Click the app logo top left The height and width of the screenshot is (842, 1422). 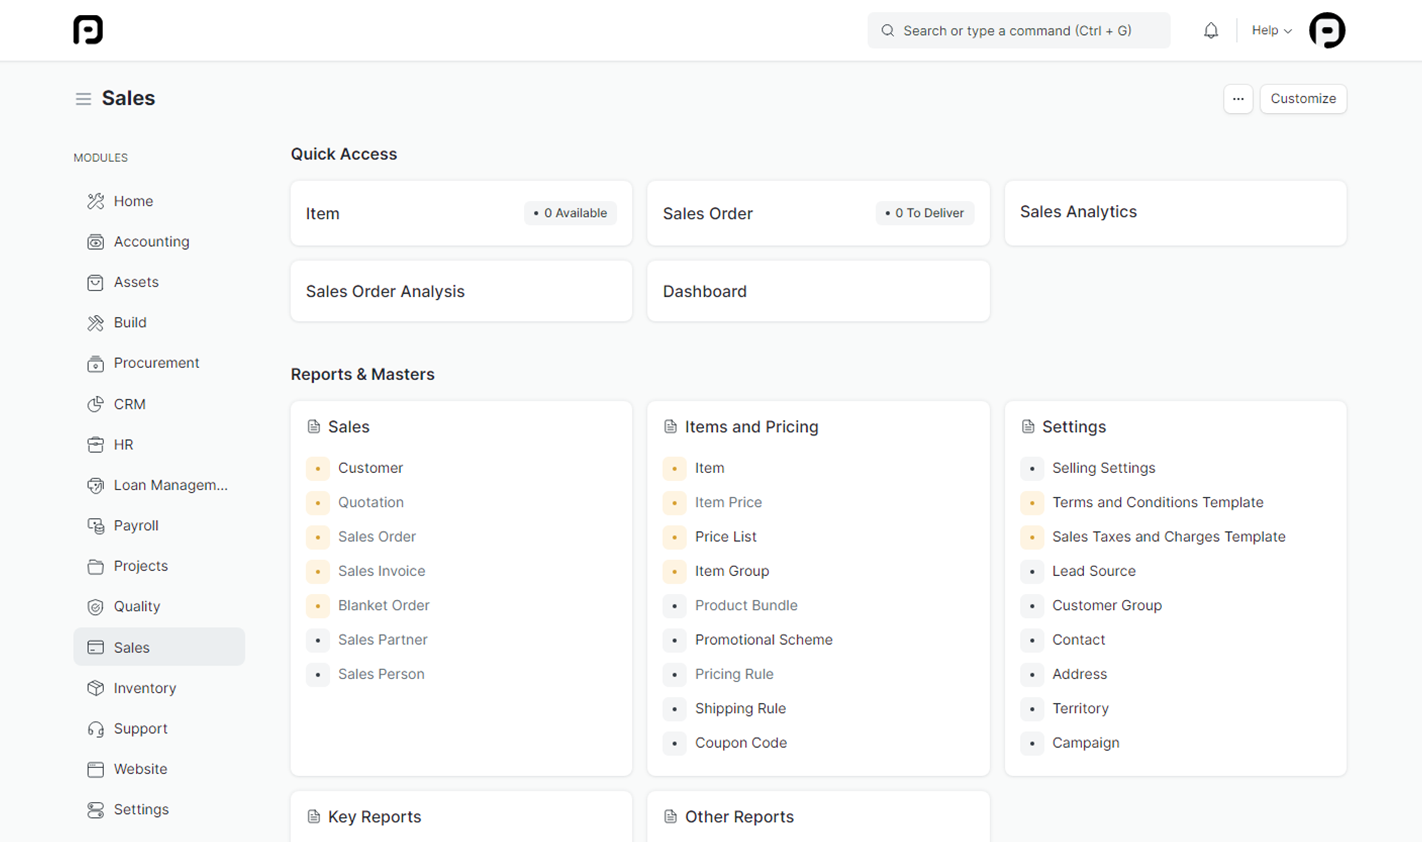pos(88,30)
